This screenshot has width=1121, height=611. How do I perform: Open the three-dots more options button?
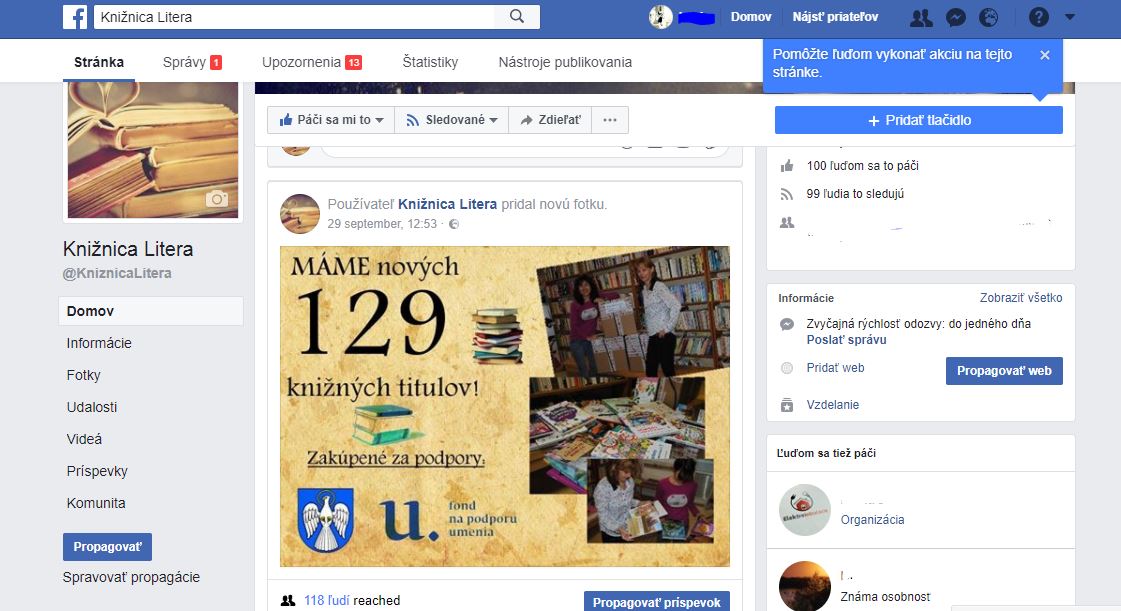click(x=610, y=120)
